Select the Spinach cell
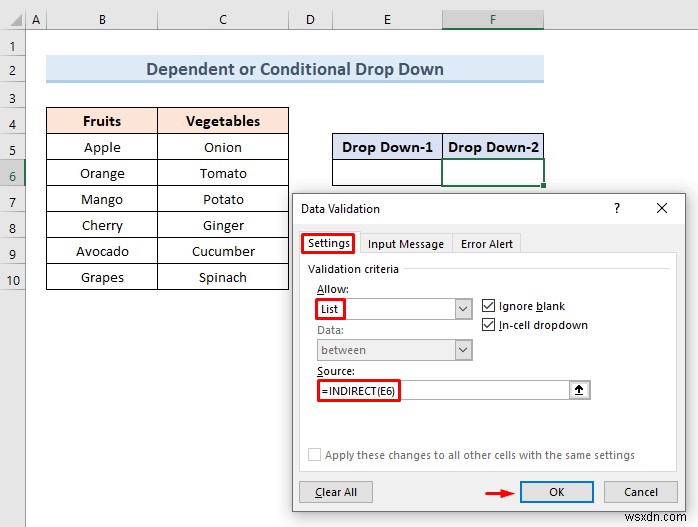Image resolution: width=698 pixels, height=527 pixels. click(223, 277)
